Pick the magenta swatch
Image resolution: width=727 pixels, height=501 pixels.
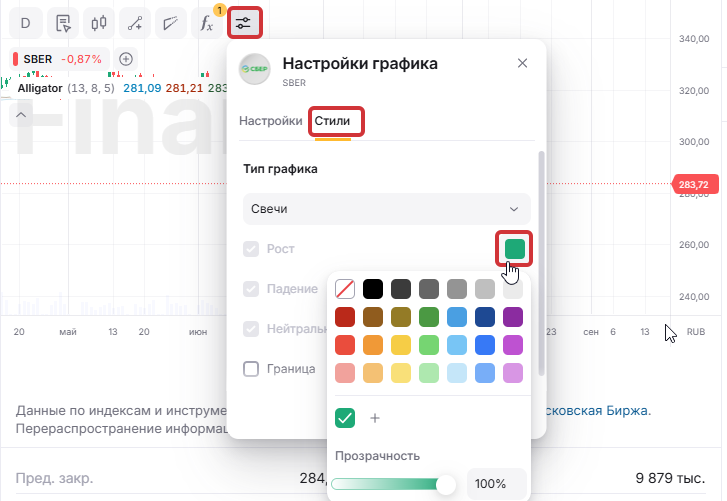(x=513, y=345)
